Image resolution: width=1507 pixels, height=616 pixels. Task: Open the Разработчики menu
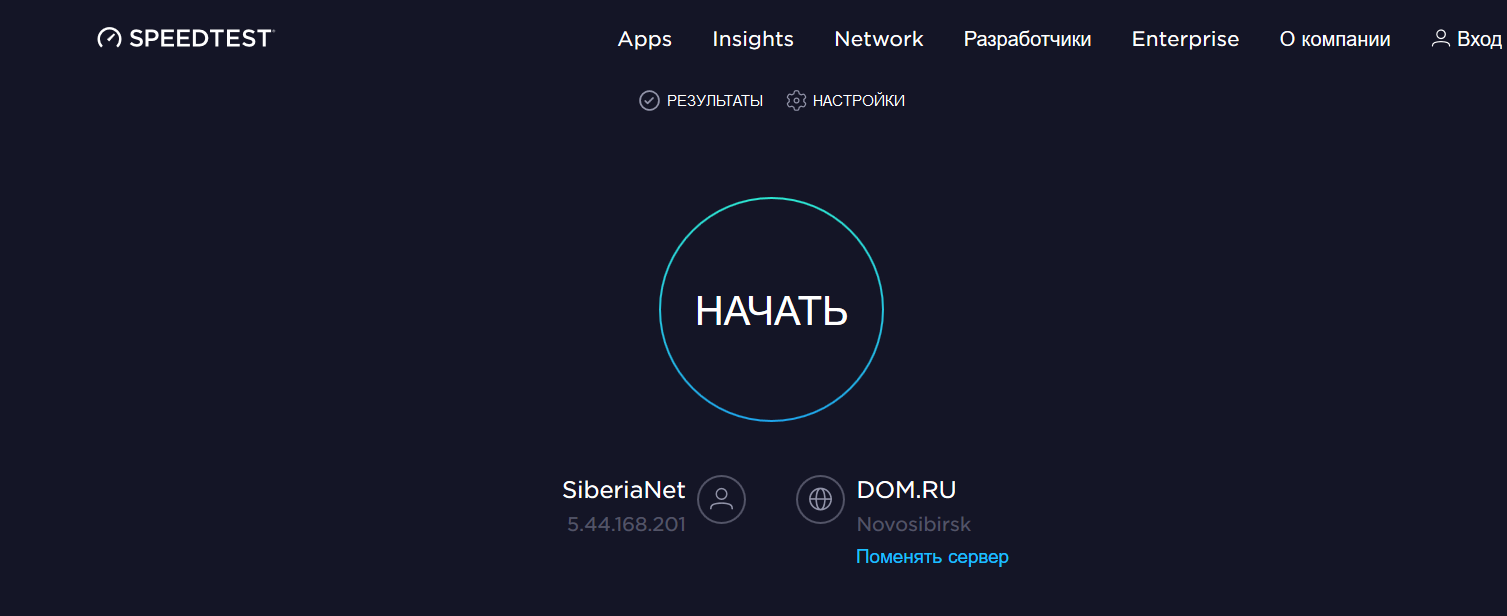point(1027,39)
